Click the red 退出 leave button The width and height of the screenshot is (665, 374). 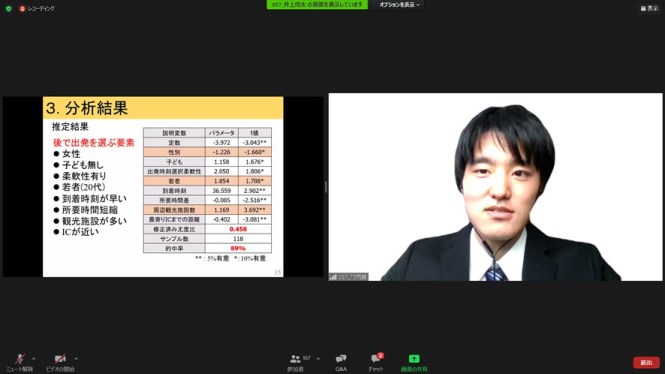(646, 363)
